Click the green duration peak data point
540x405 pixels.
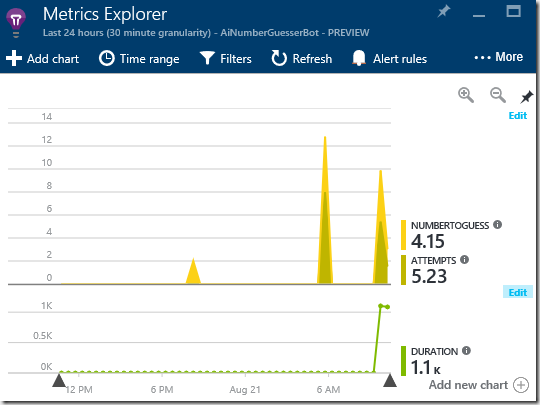[x=381, y=305]
